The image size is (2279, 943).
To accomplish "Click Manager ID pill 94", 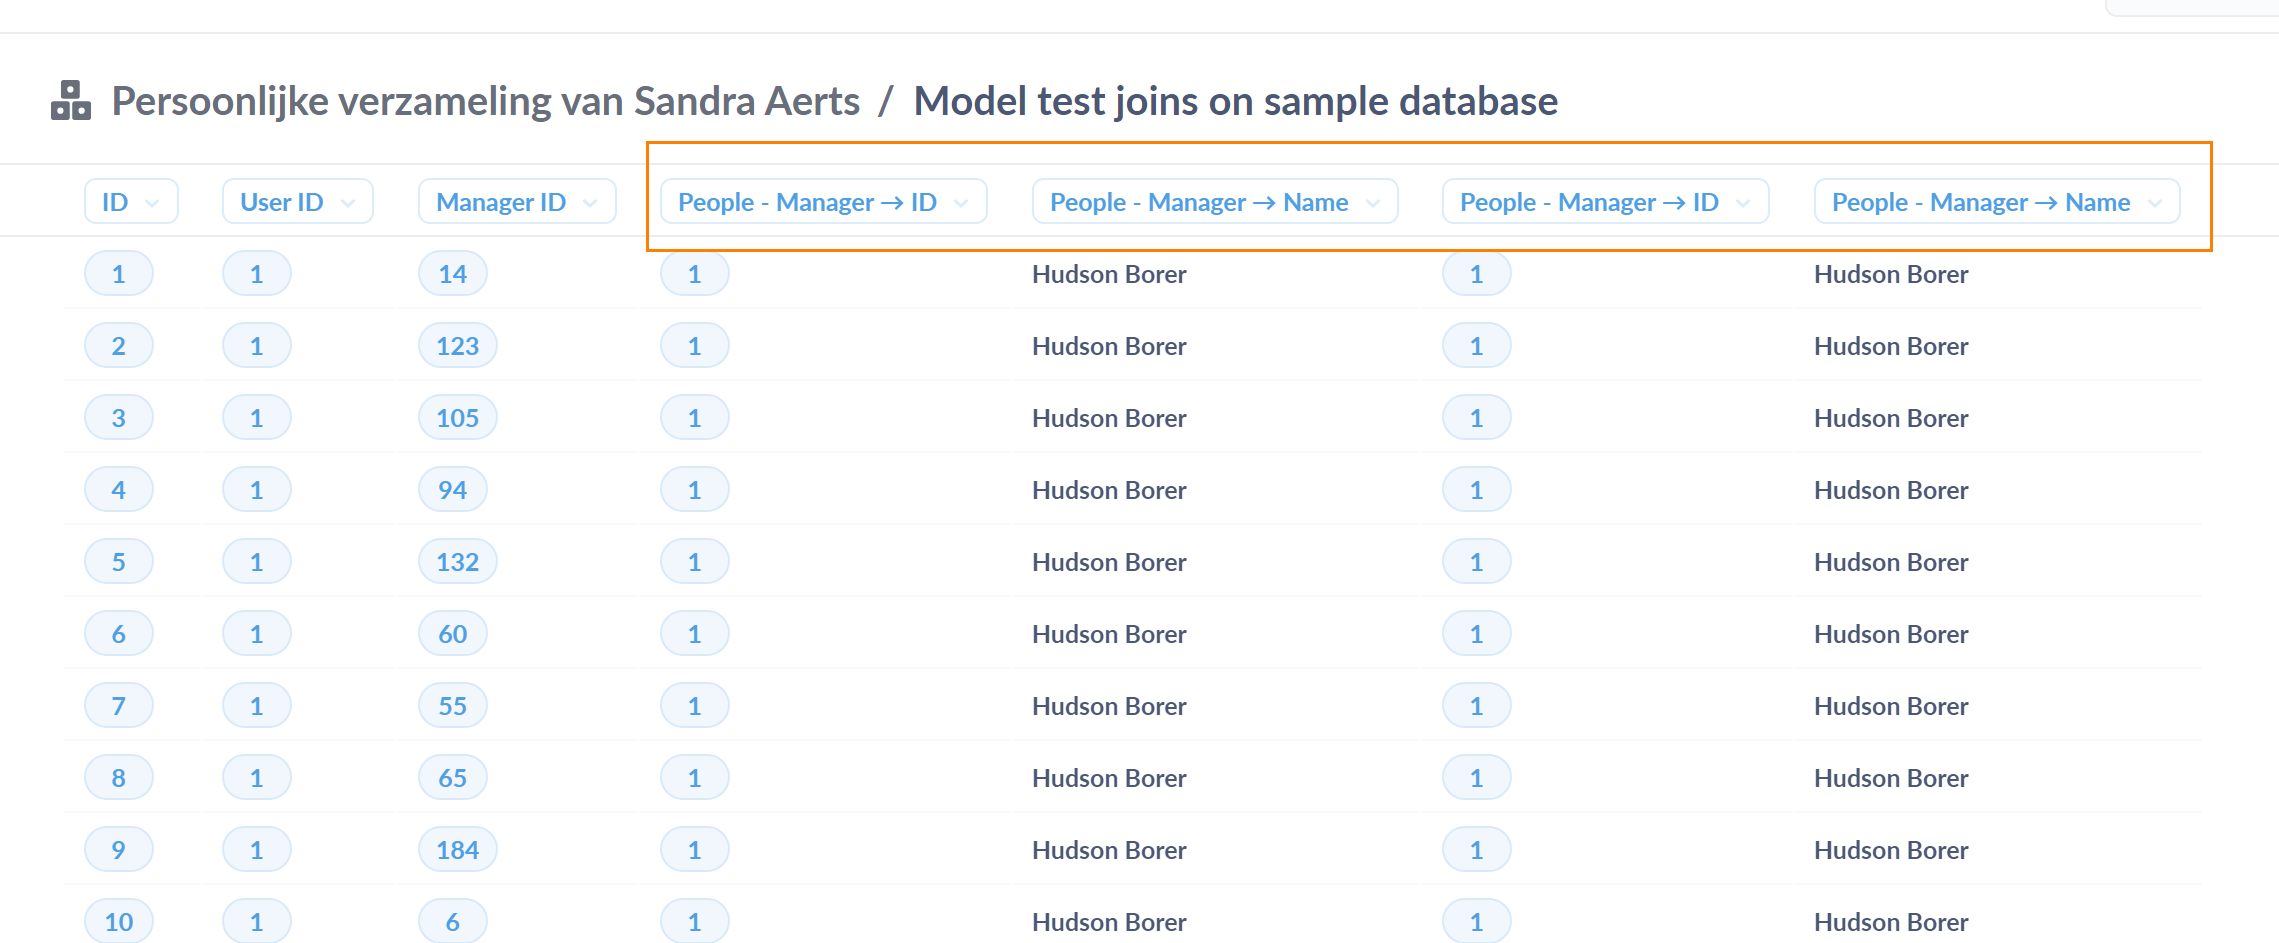I will [x=453, y=490].
